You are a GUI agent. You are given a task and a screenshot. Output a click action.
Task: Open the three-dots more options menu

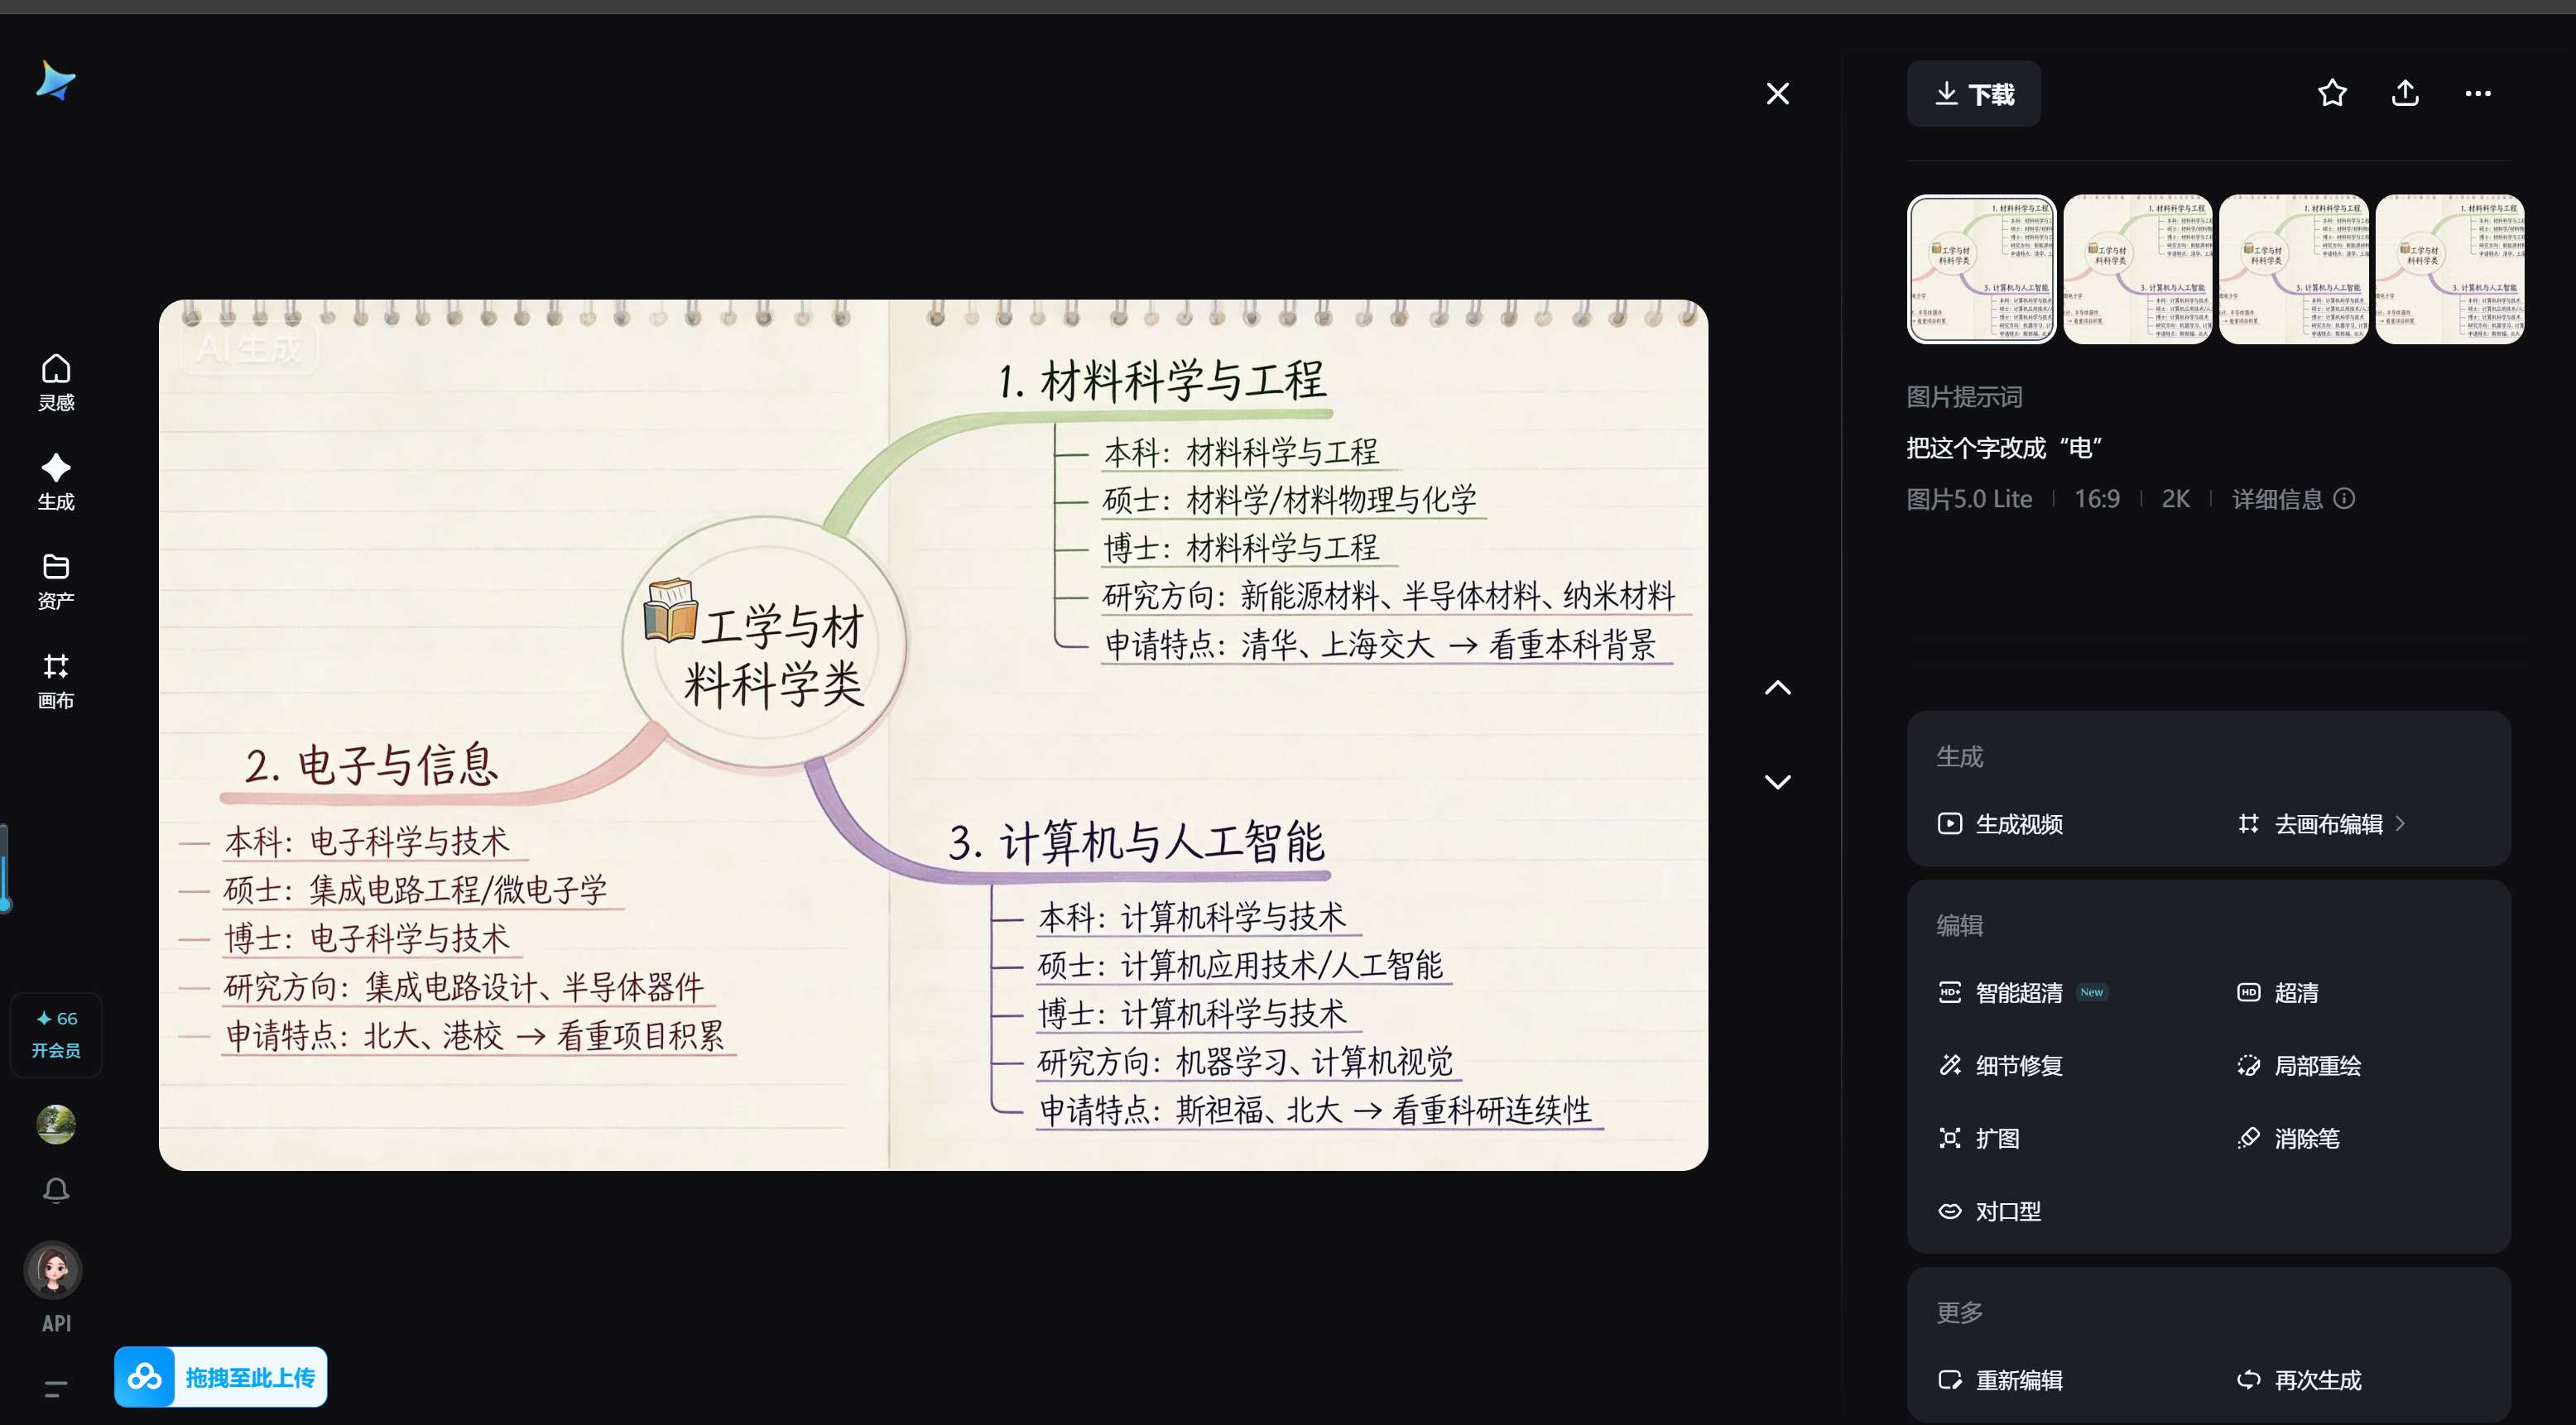2477,93
